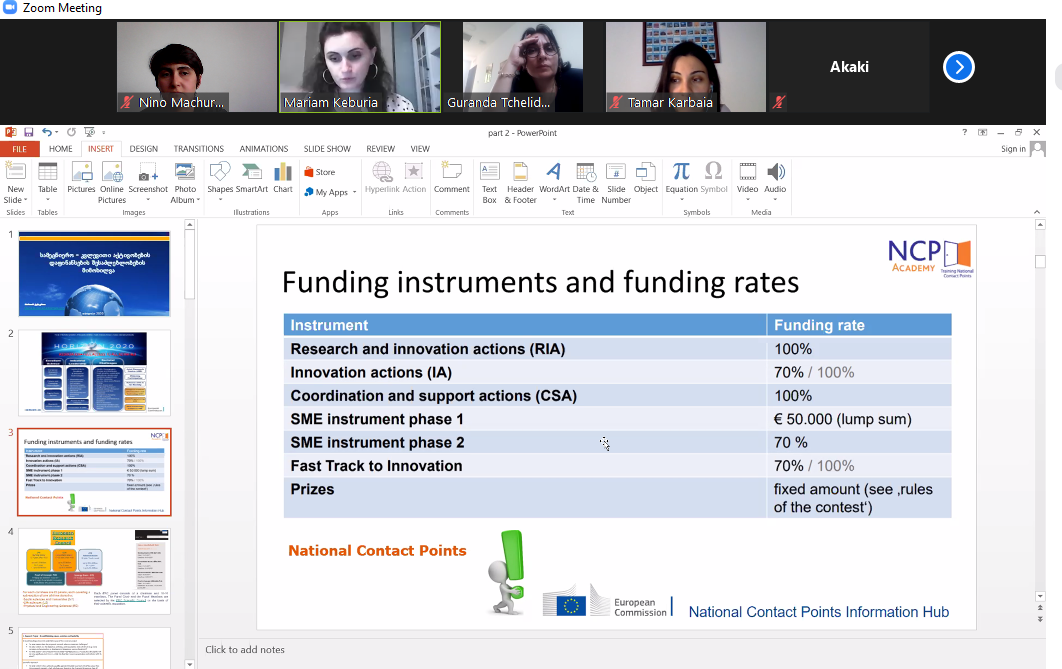Insert Pictures from the ribbon
The height and width of the screenshot is (669, 1062).
pyautogui.click(x=81, y=173)
